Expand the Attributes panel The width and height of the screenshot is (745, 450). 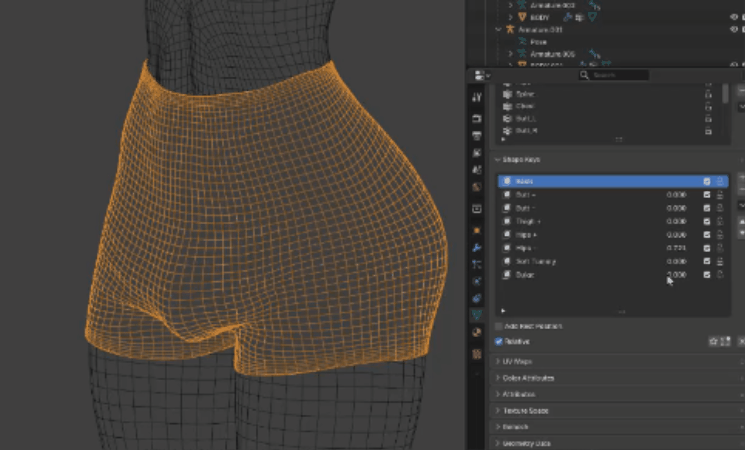[x=497, y=394]
